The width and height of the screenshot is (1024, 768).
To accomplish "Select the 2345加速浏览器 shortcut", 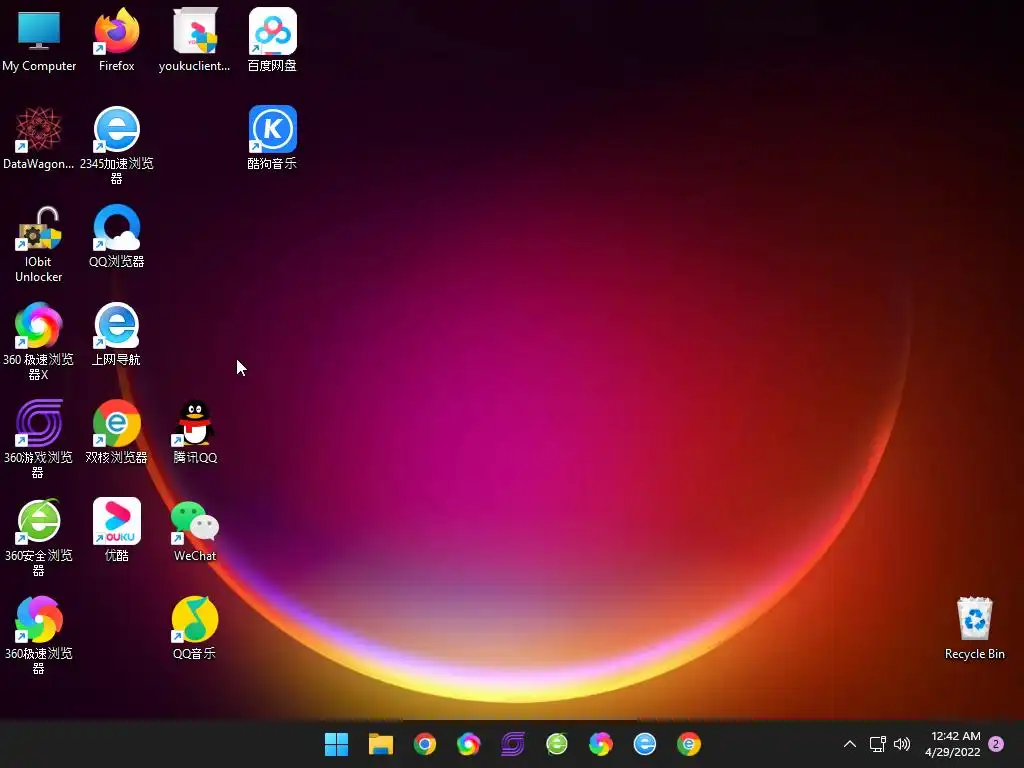I will (x=116, y=145).
